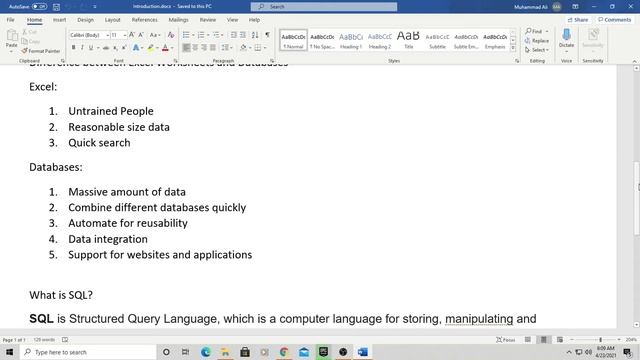This screenshot has width=640, height=360.
Task: Click the Cut icon
Action: pos(25,32)
